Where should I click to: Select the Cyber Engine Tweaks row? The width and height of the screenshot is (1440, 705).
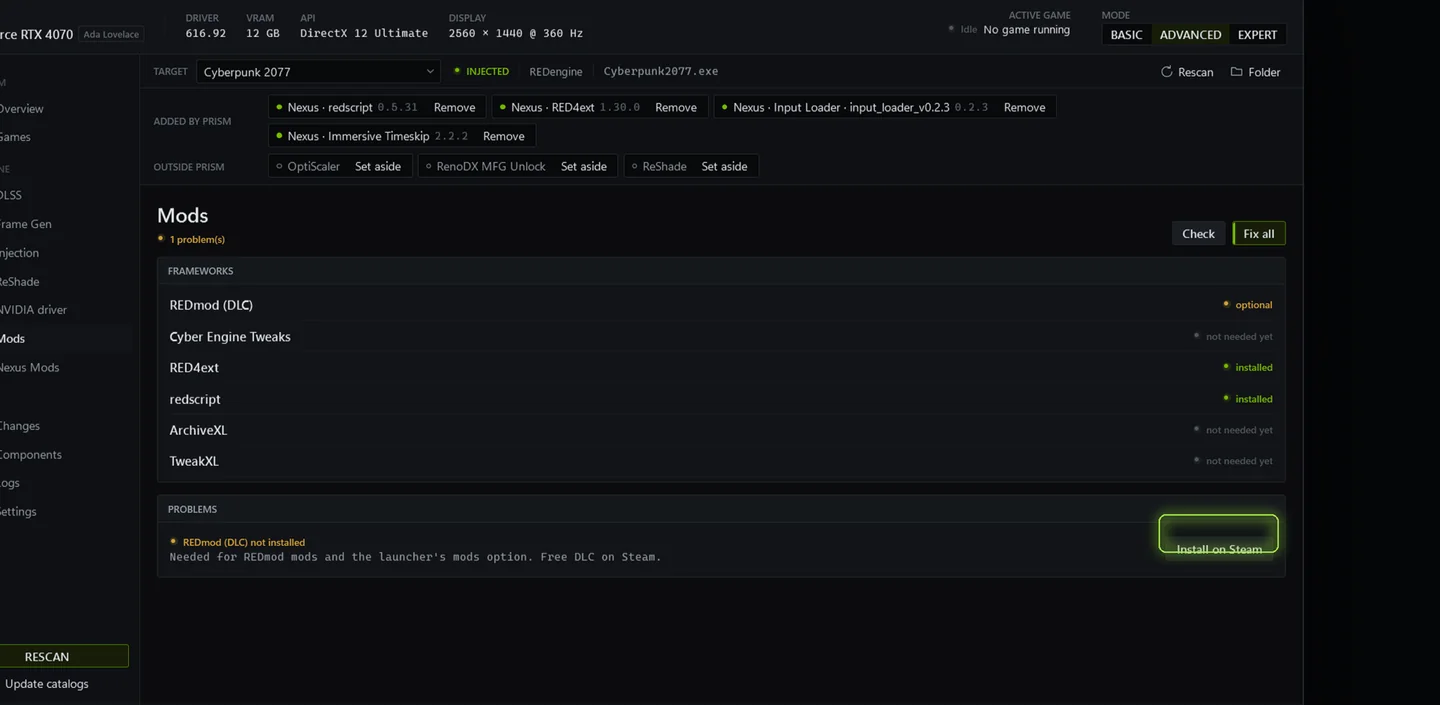pyautogui.click(x=721, y=337)
